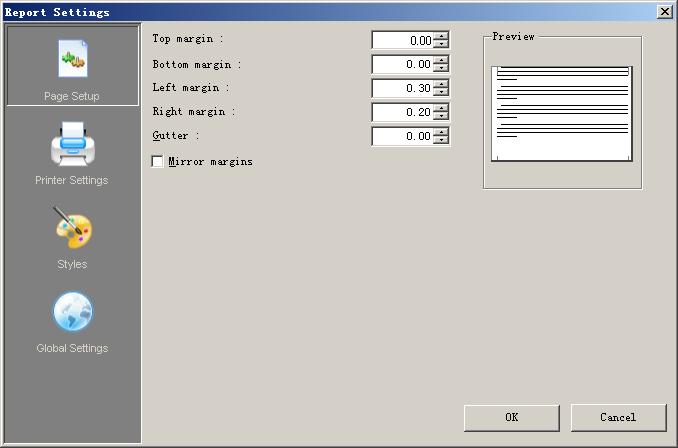The width and height of the screenshot is (678, 448).
Task: Increase Bottom margin with up arrow
Action: 441,60
